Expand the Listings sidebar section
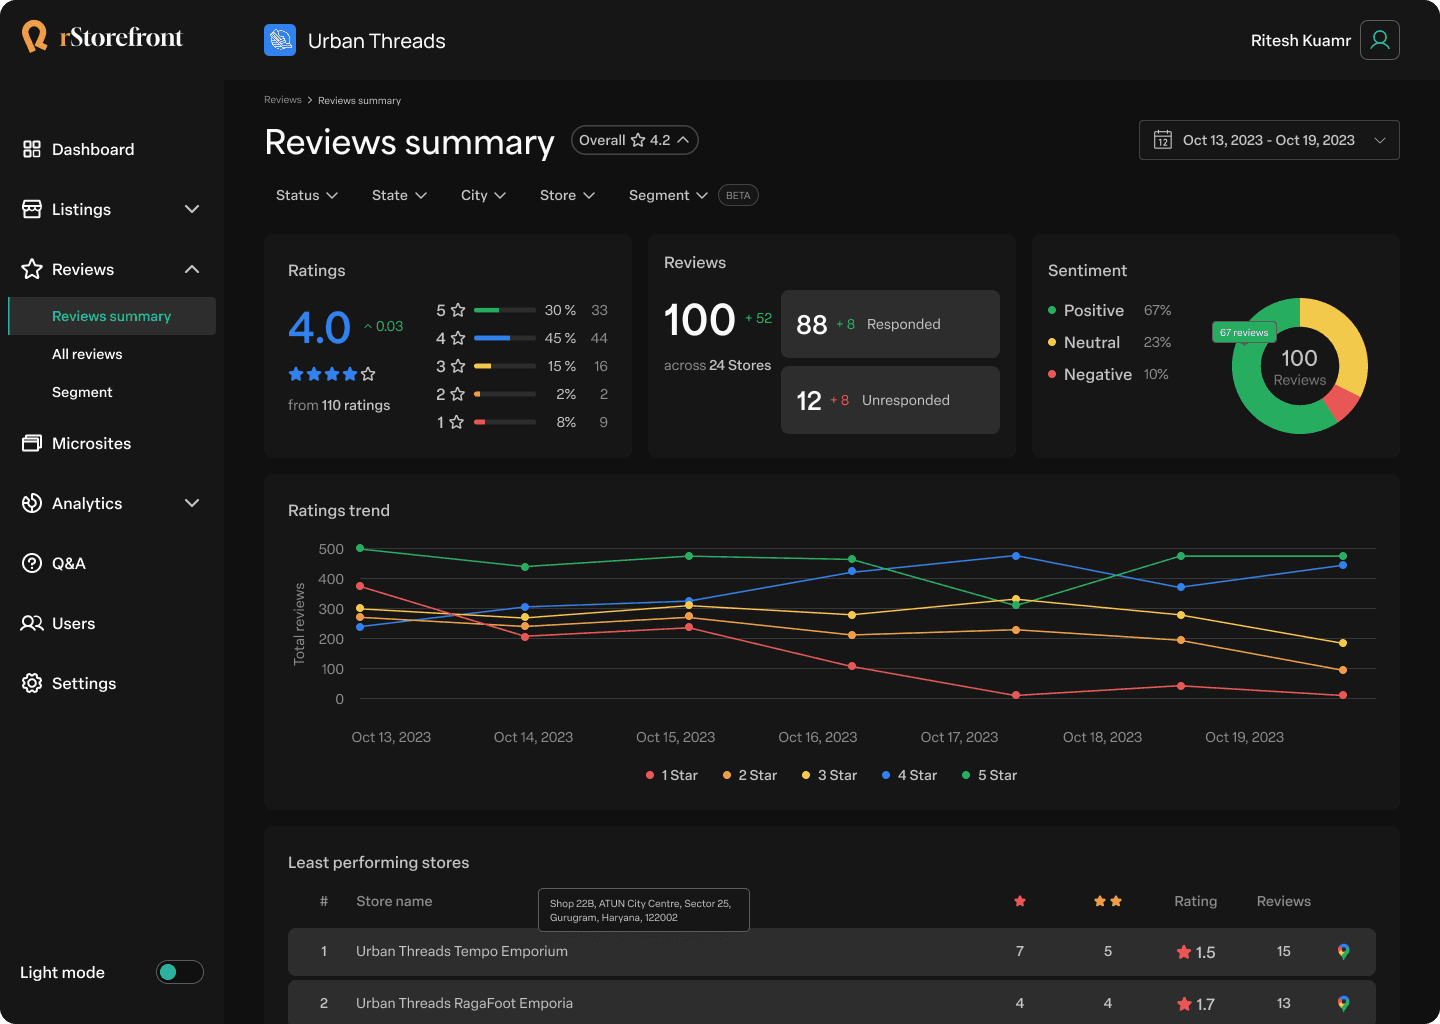 pos(111,209)
